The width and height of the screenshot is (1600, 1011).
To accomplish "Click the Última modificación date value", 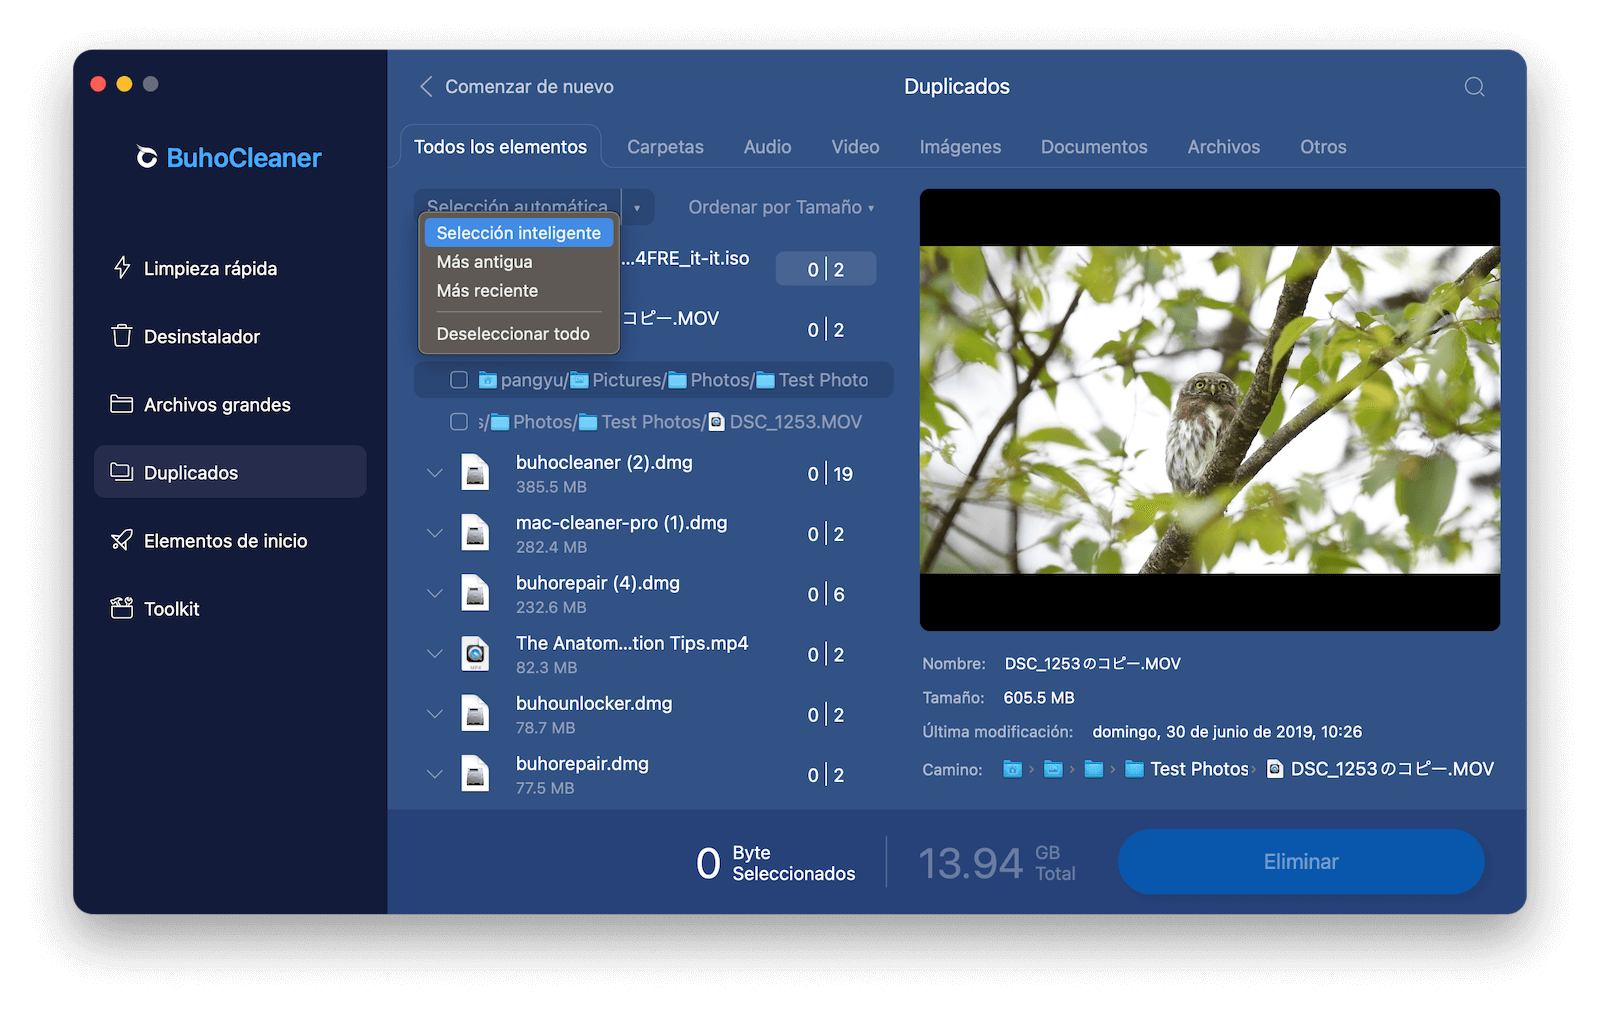I will click(x=1227, y=732).
